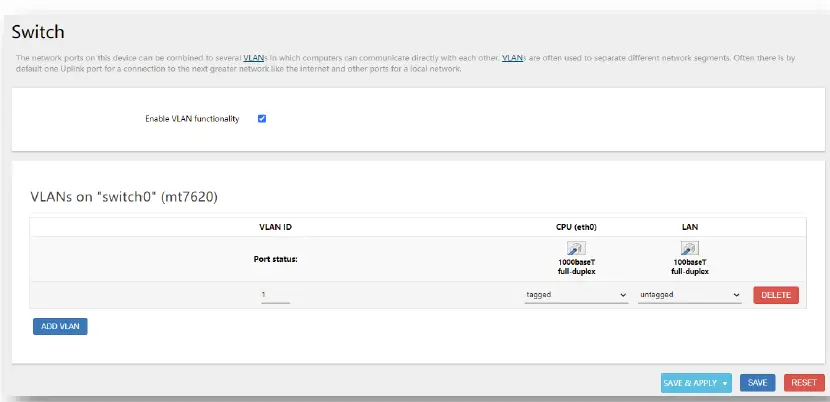
Task: Click the CPU (eth0) port status icon
Action: tap(576, 248)
